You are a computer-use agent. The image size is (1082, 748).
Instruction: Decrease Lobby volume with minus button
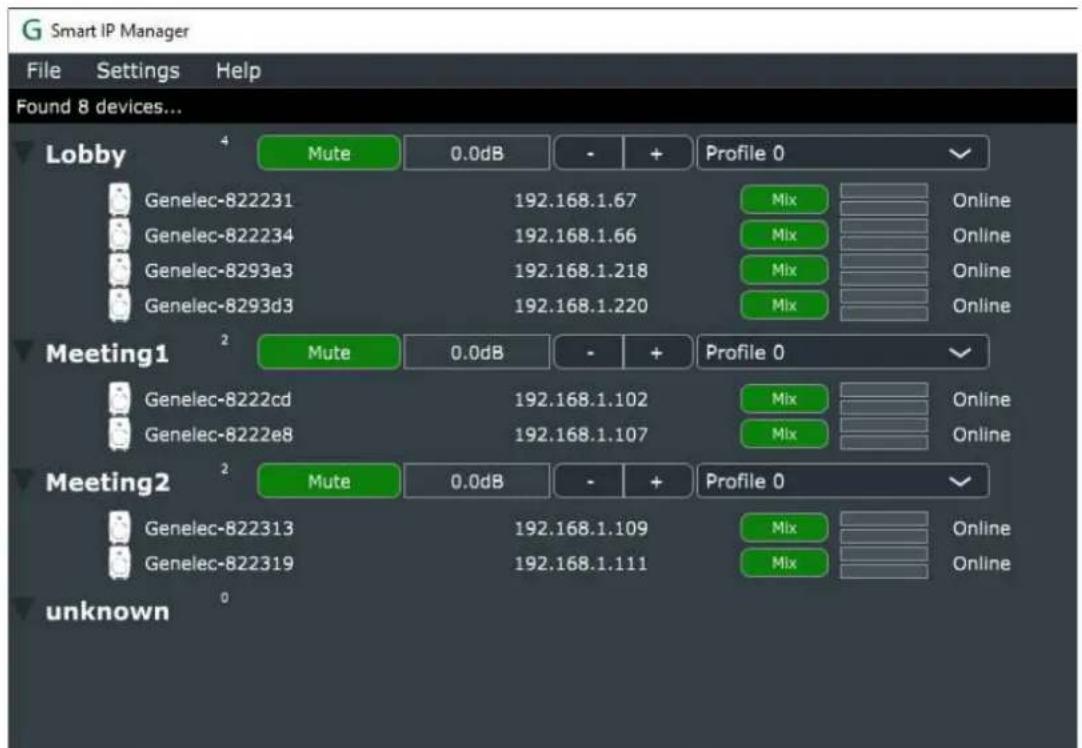click(589, 153)
